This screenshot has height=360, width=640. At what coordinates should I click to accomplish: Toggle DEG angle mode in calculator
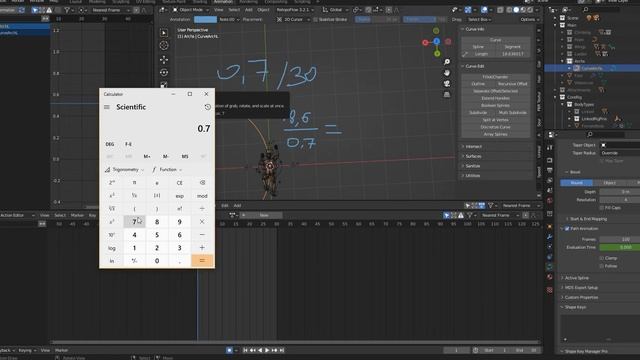pos(110,144)
